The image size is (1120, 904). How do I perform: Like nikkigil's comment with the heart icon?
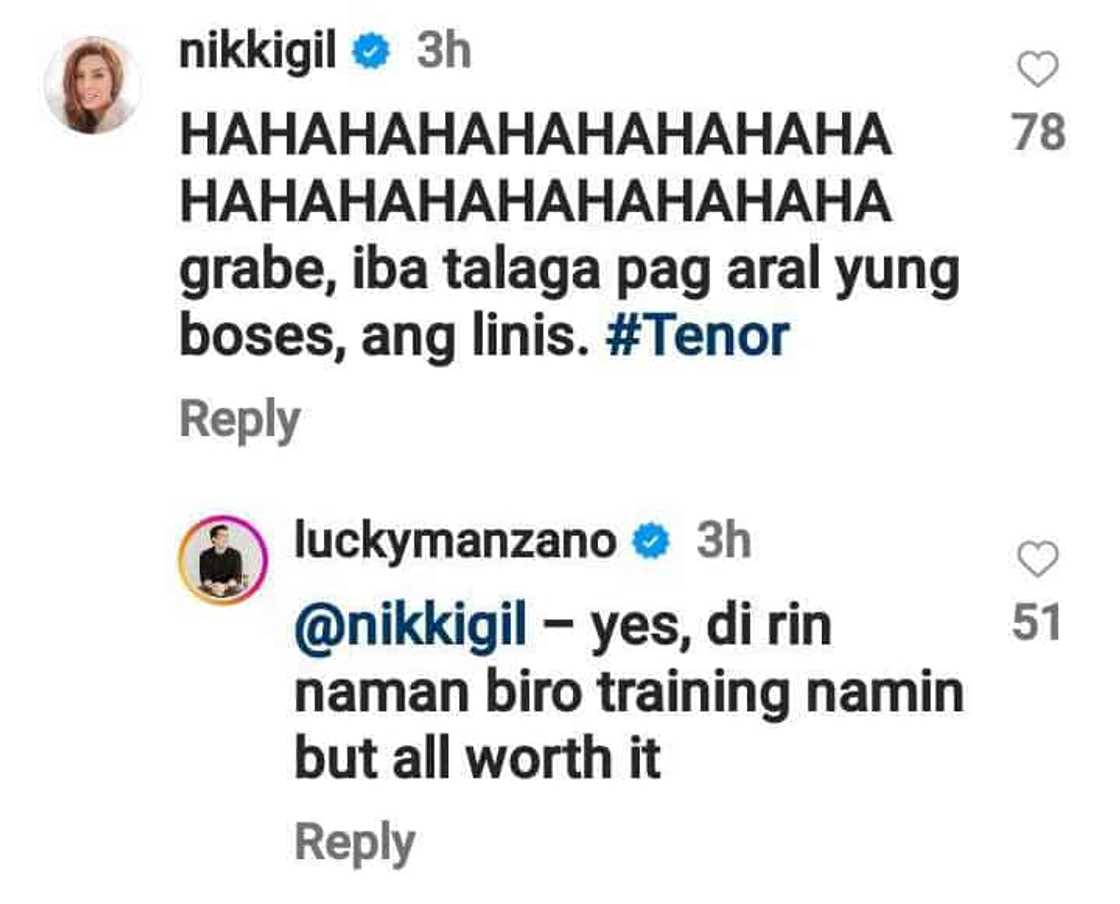(1037, 69)
